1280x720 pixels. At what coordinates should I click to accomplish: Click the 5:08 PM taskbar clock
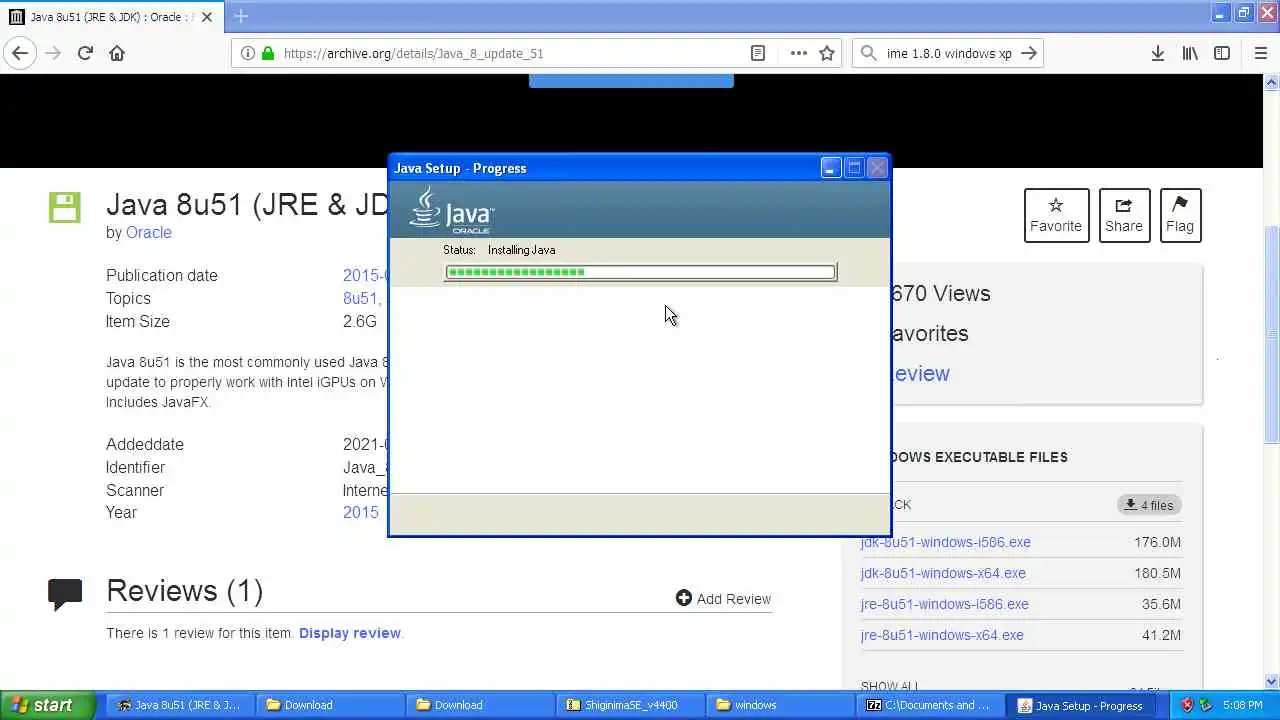pyautogui.click(x=1243, y=705)
